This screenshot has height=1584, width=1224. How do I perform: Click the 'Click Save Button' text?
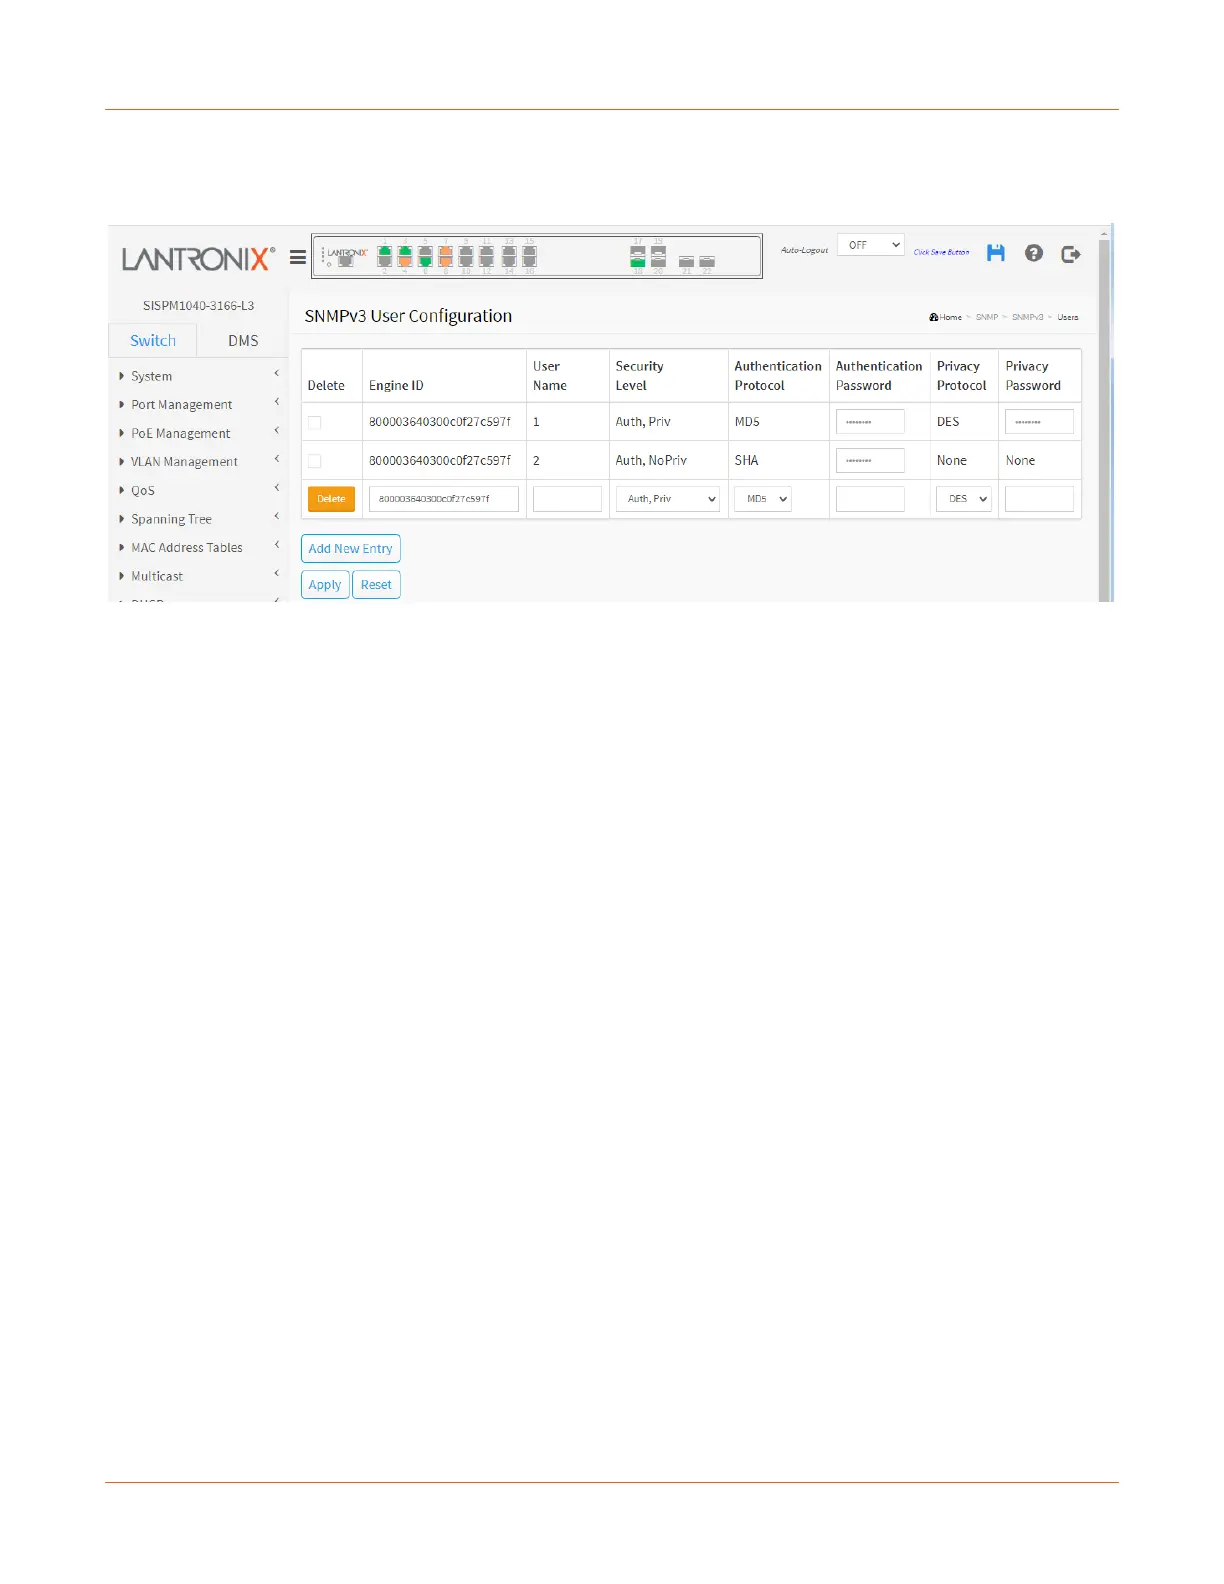(941, 252)
